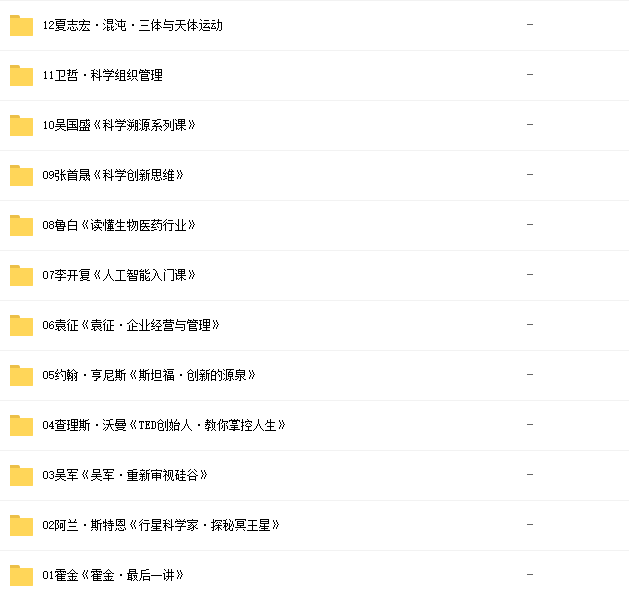Select the folder icon beside 07李开复

coord(21,275)
